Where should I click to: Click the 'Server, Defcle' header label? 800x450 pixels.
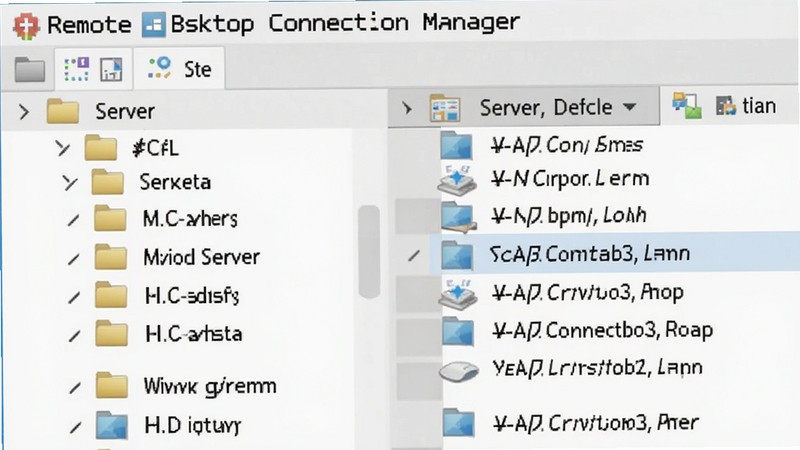(546, 108)
